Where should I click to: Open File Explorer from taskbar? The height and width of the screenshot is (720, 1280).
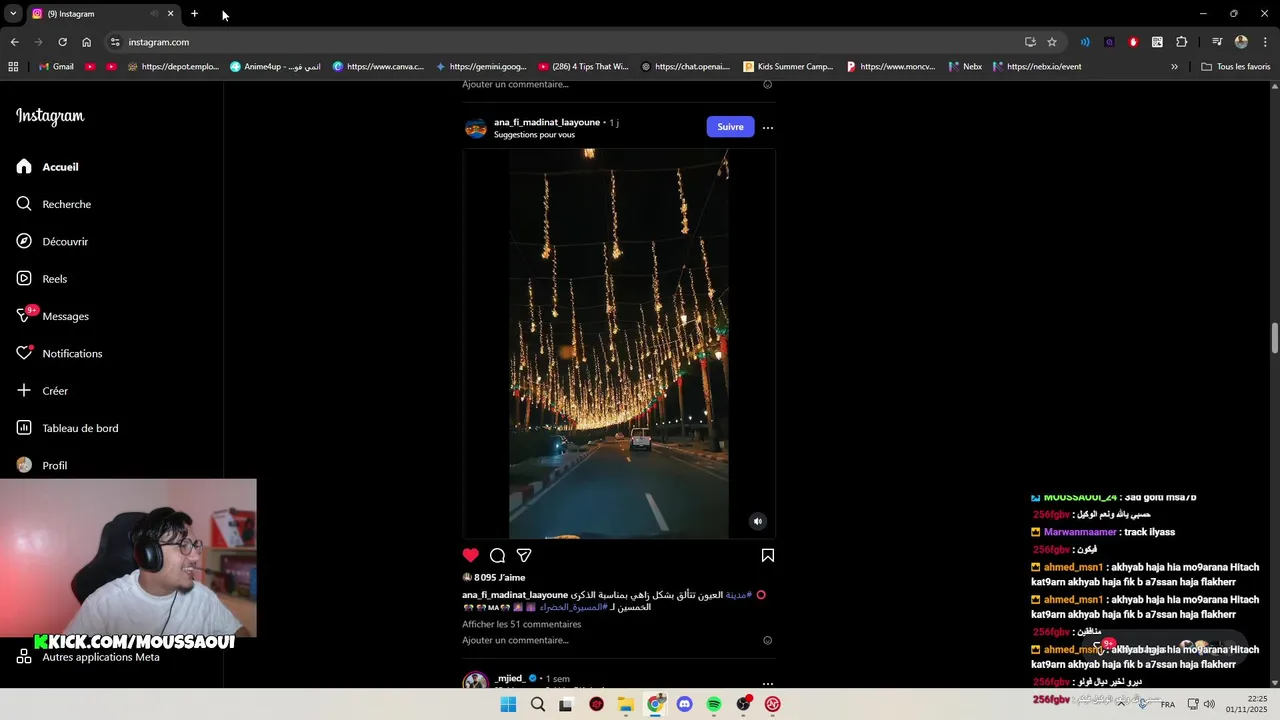click(626, 704)
